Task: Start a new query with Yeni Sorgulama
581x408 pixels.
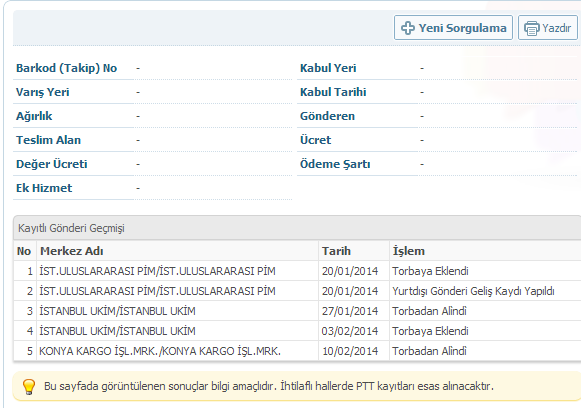Action: click(x=453, y=27)
